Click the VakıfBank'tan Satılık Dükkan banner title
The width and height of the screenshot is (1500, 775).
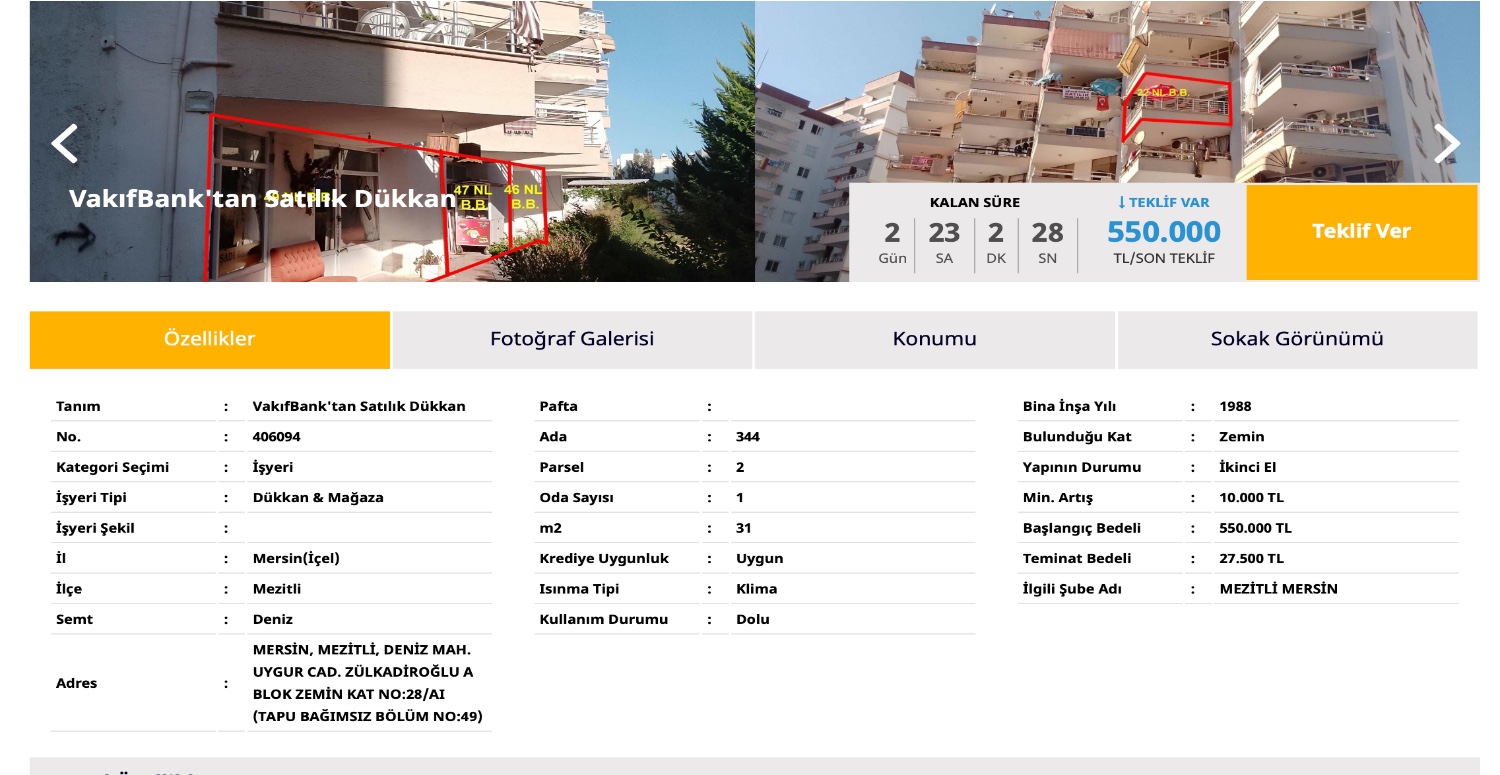pos(262,199)
